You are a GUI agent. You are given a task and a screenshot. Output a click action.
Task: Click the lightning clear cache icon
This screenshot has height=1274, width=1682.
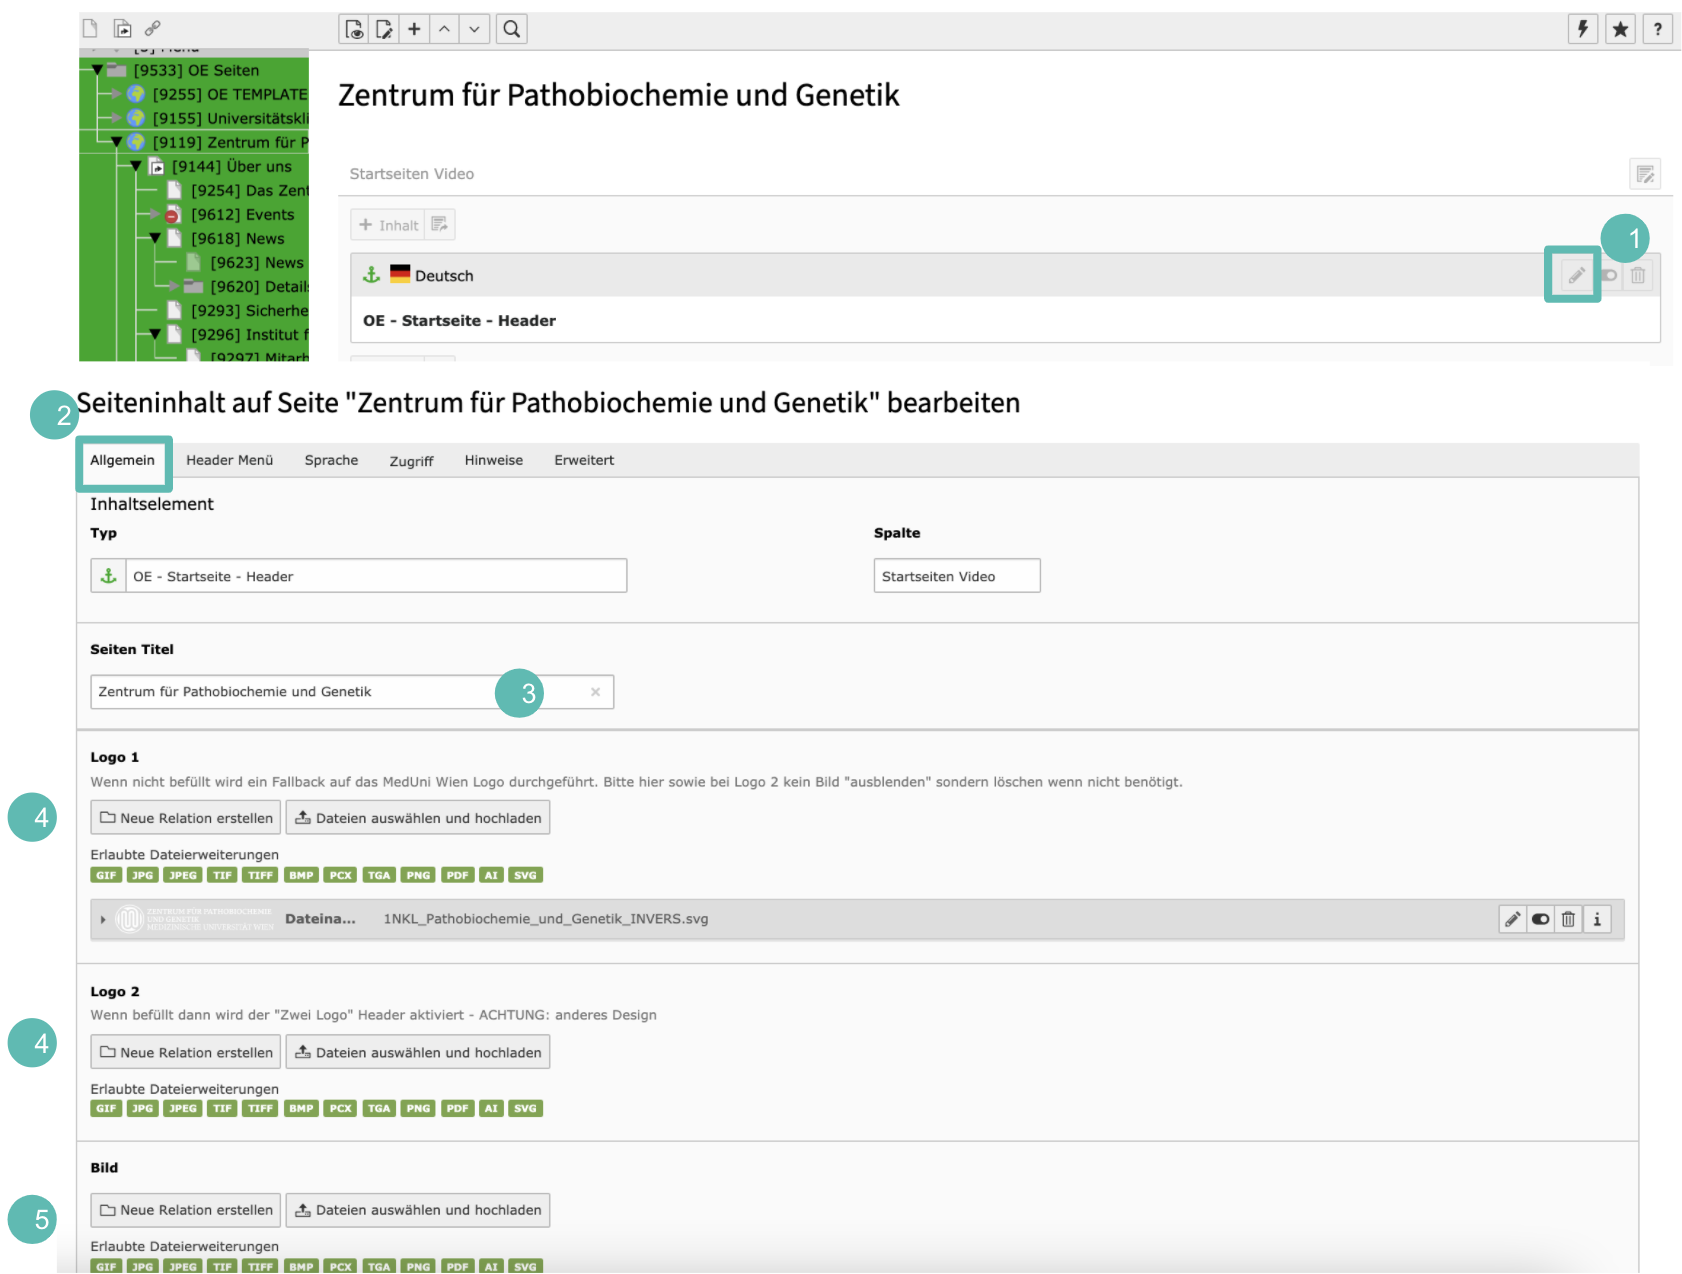click(x=1583, y=29)
